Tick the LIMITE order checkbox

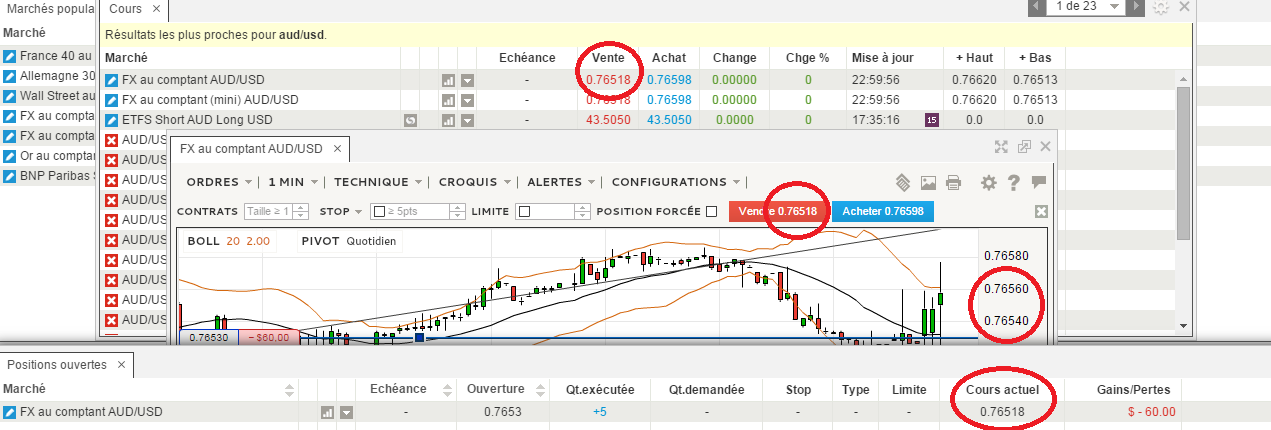[x=524, y=212]
